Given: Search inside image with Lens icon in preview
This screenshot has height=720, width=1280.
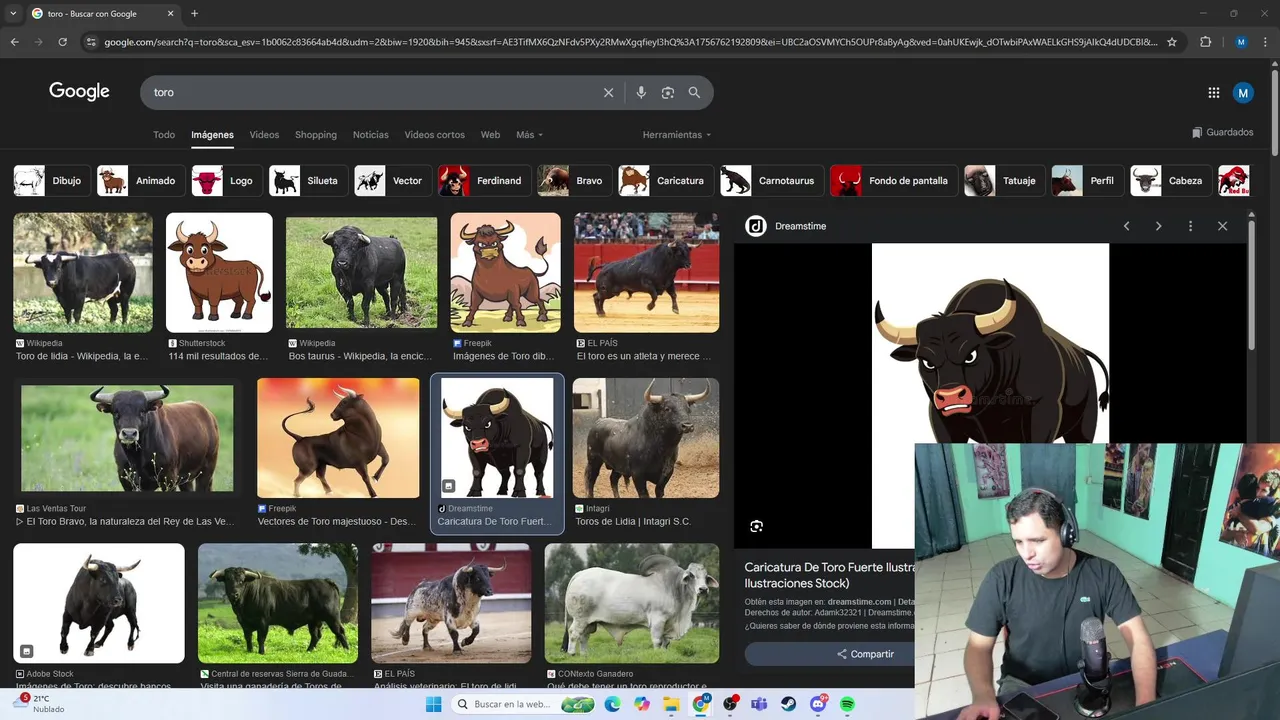Looking at the screenshot, I should click(756, 526).
